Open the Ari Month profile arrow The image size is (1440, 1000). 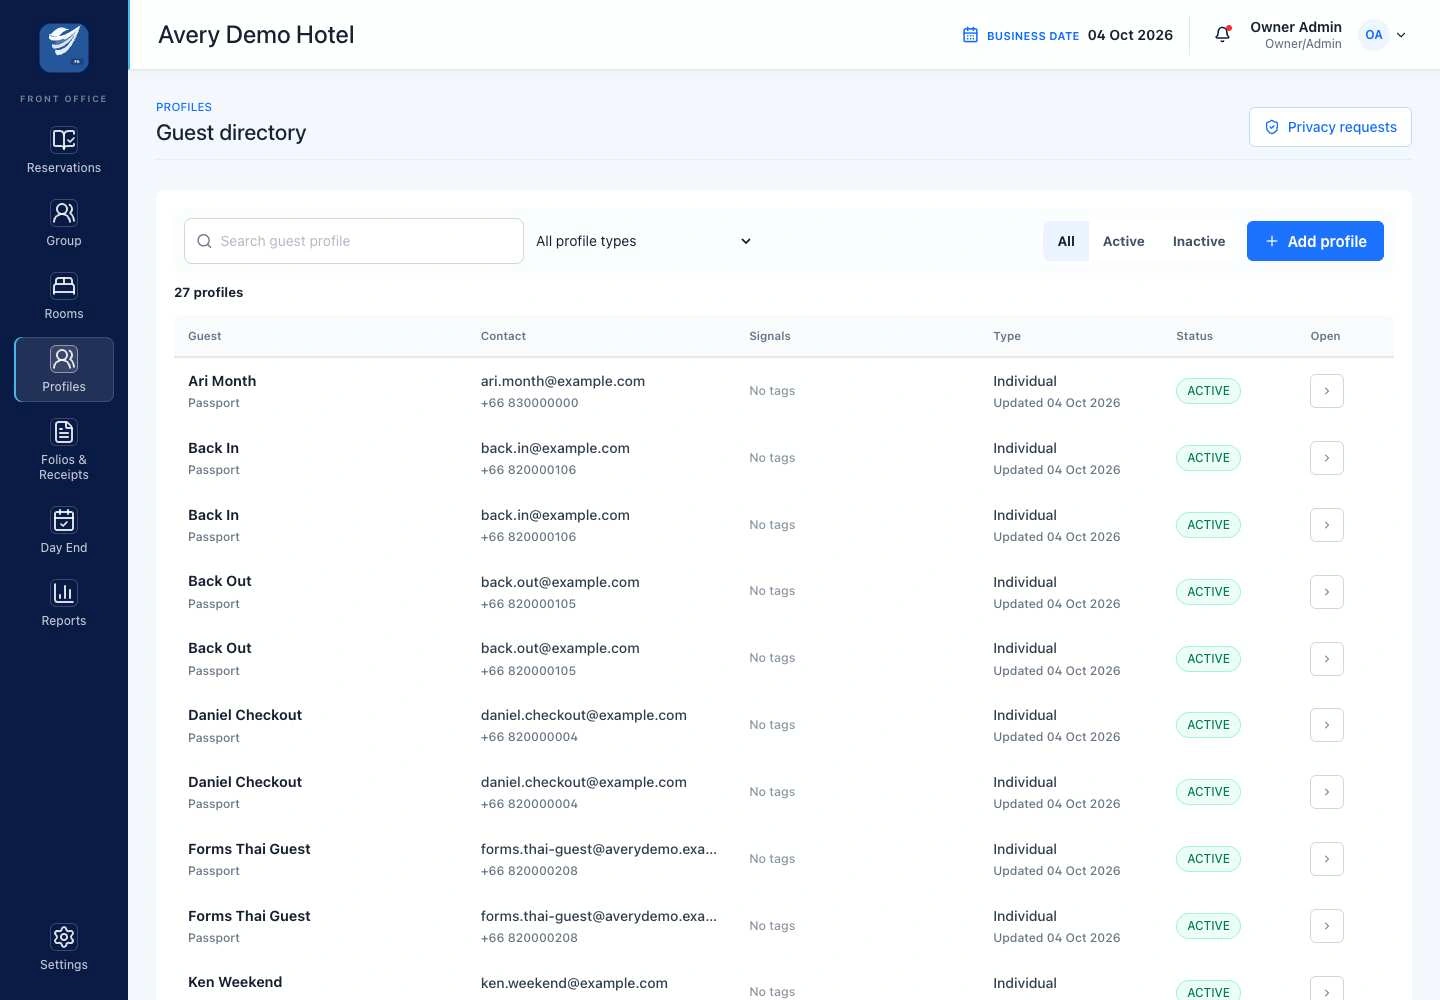[x=1326, y=391]
